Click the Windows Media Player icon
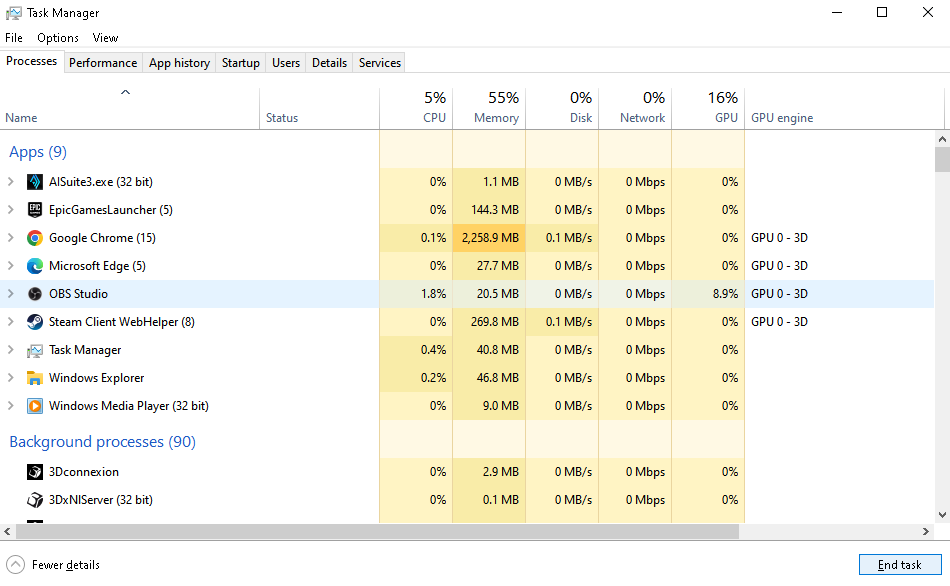This screenshot has height=586, width=950. click(x=35, y=405)
